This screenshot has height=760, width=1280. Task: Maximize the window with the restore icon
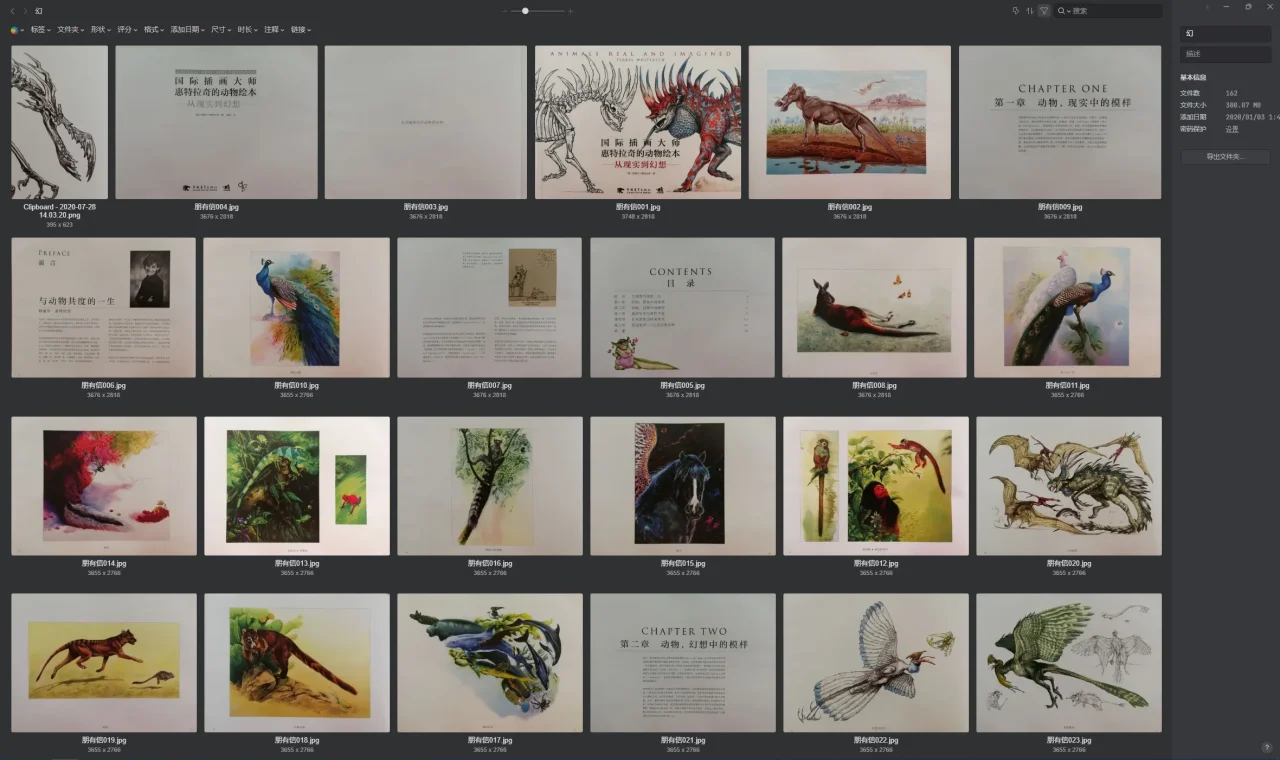[x=1248, y=7]
